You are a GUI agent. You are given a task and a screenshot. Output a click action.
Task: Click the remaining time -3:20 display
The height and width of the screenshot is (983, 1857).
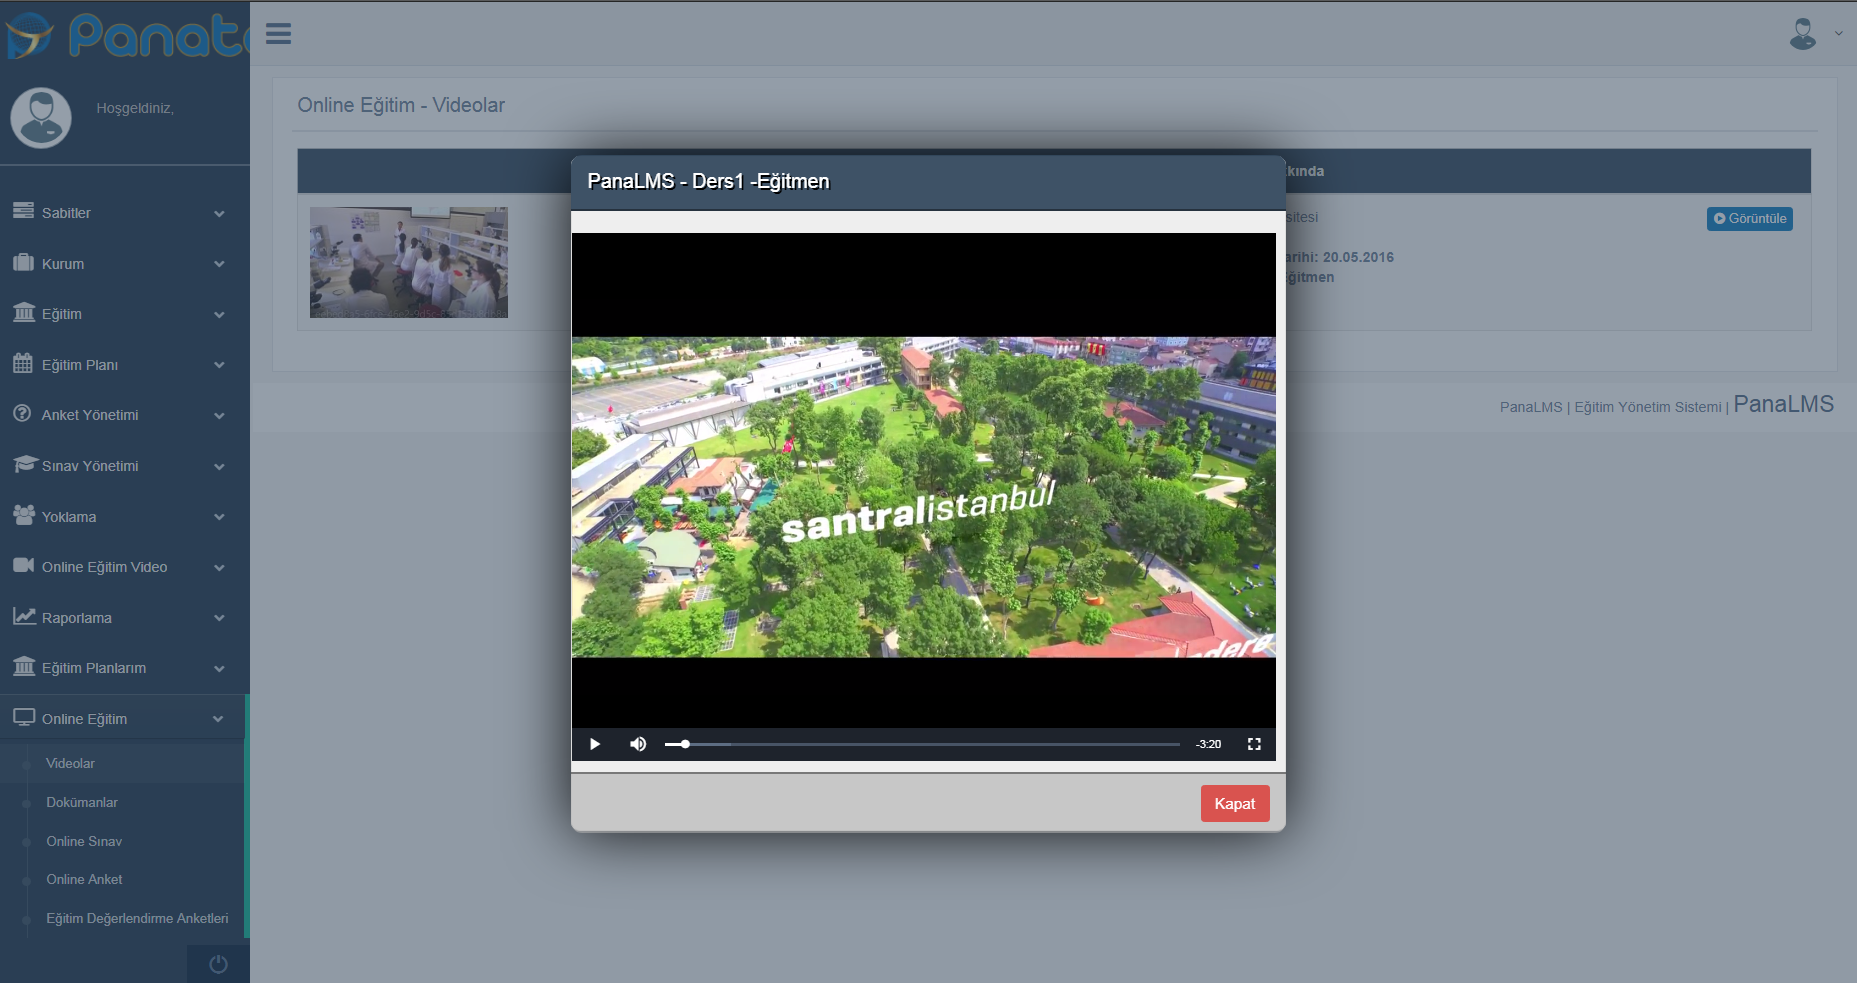pos(1208,744)
